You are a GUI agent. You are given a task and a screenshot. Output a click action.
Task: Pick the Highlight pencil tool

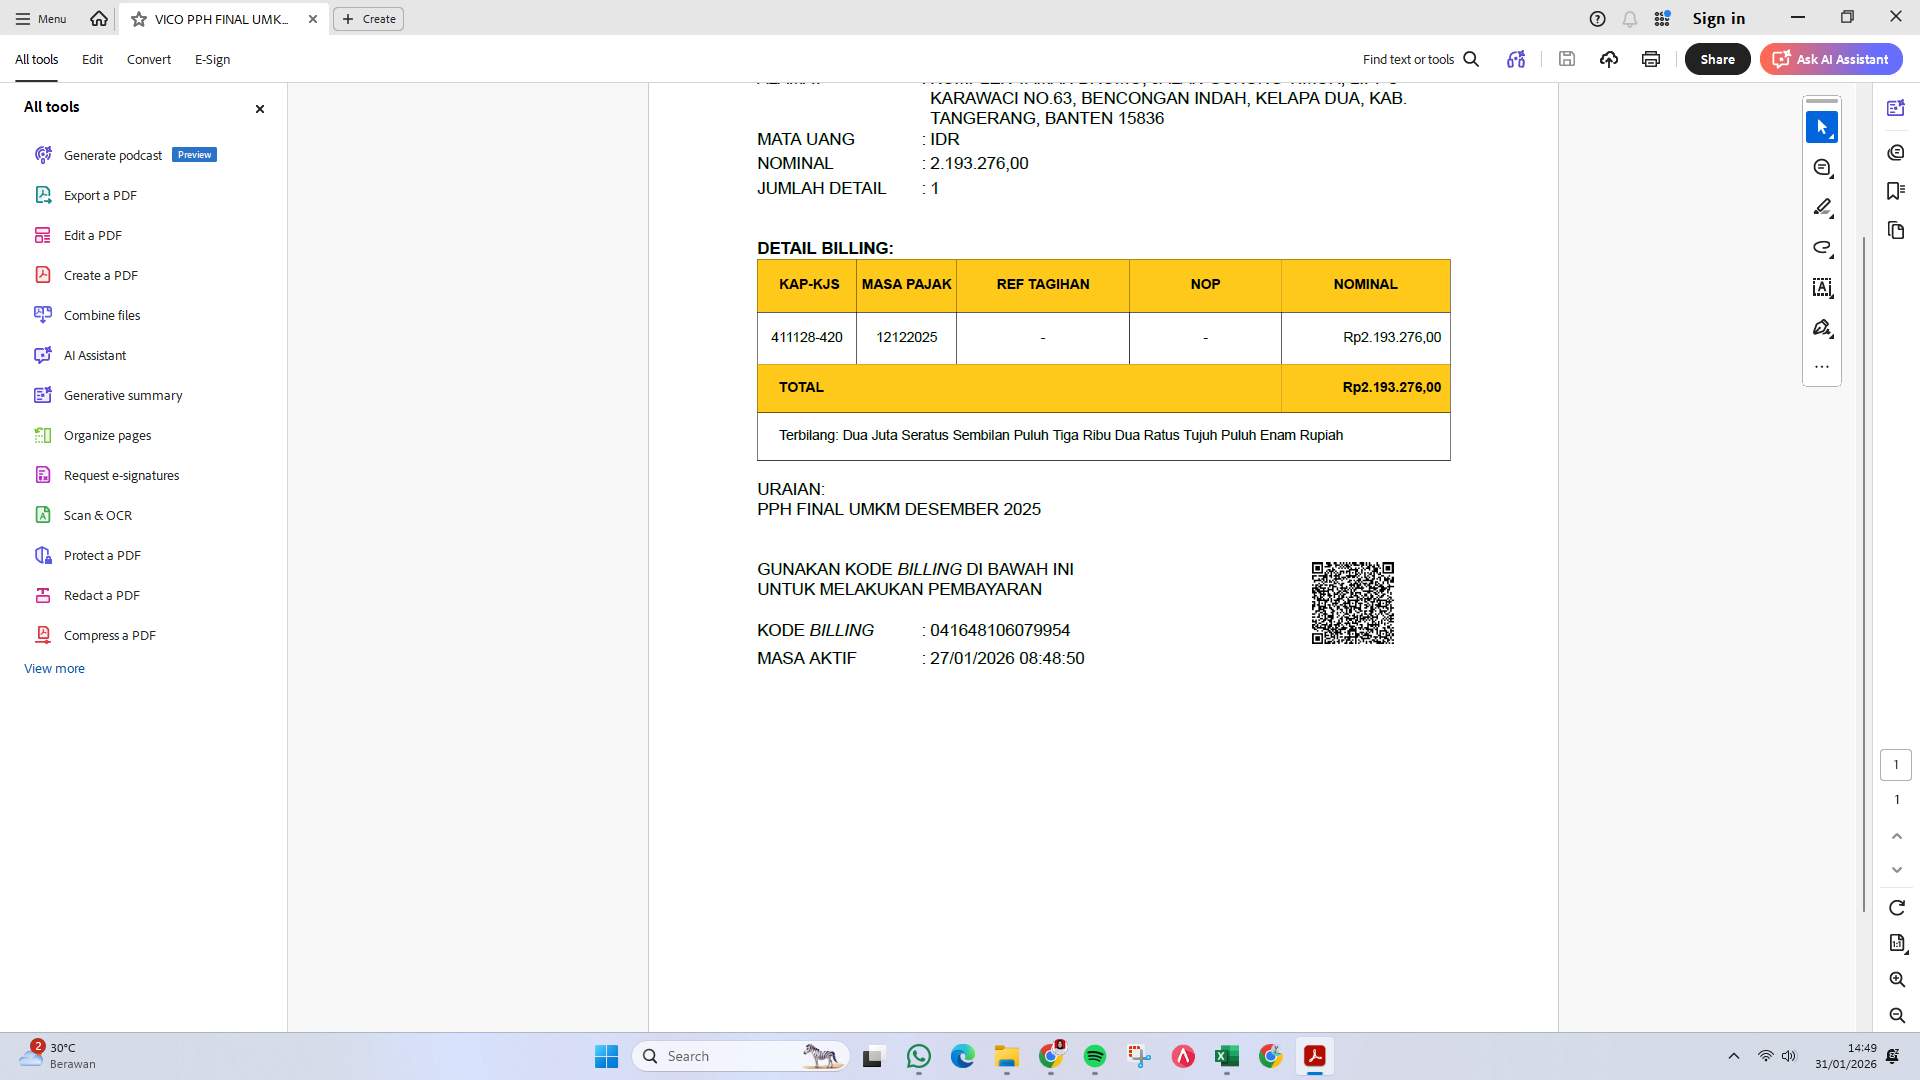coord(1822,207)
